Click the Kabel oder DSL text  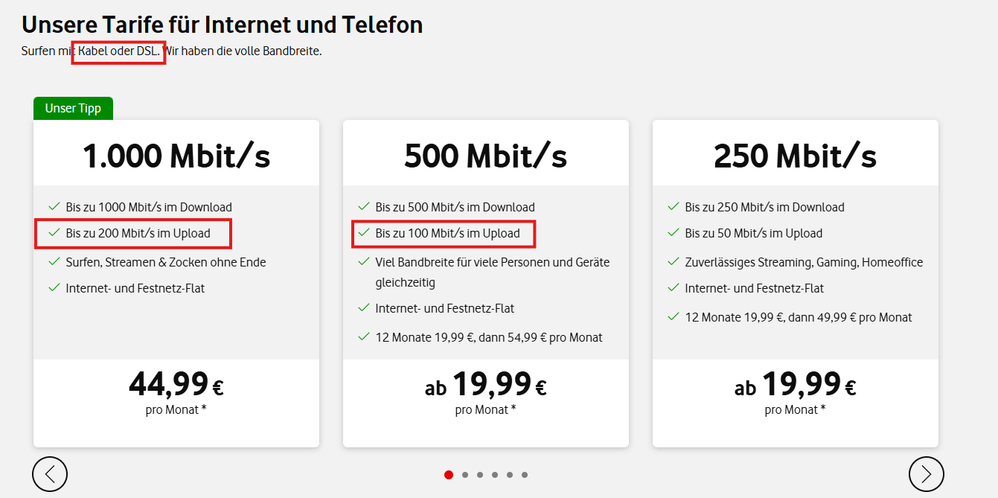click(x=118, y=50)
